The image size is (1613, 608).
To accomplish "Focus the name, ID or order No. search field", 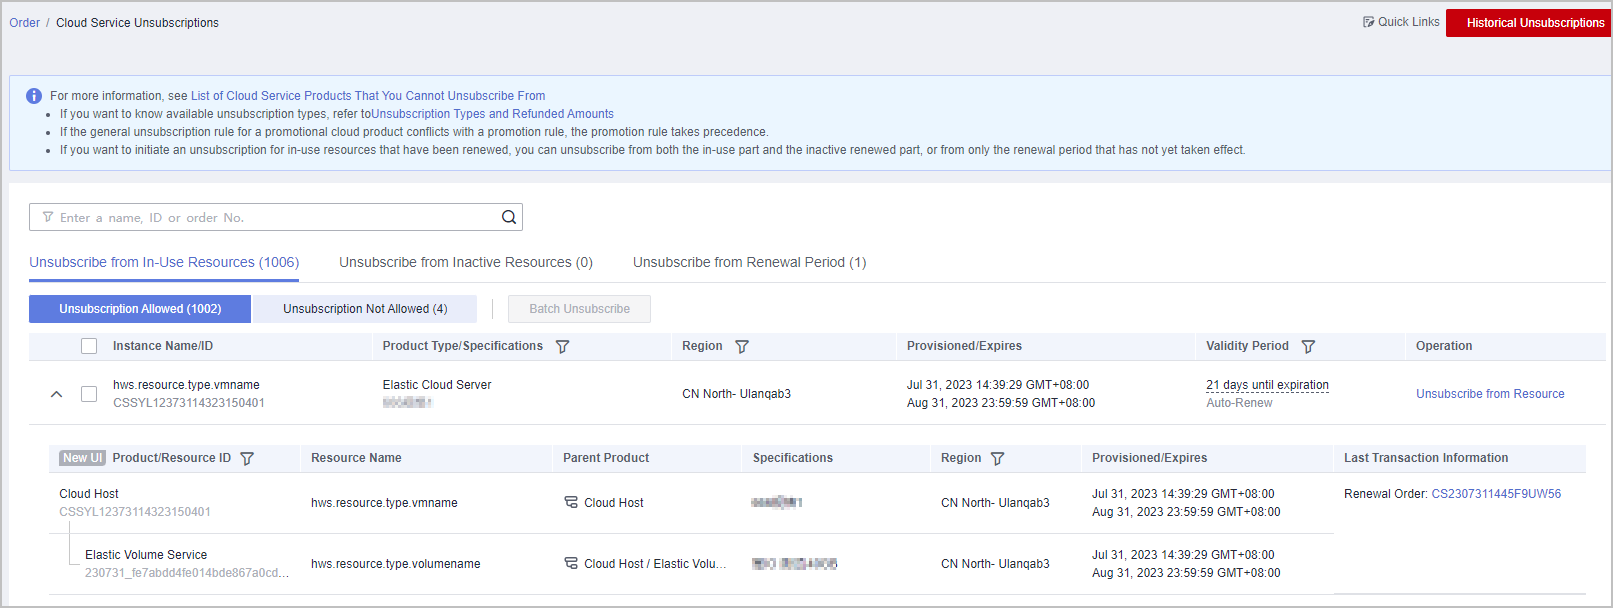I will [270, 217].
